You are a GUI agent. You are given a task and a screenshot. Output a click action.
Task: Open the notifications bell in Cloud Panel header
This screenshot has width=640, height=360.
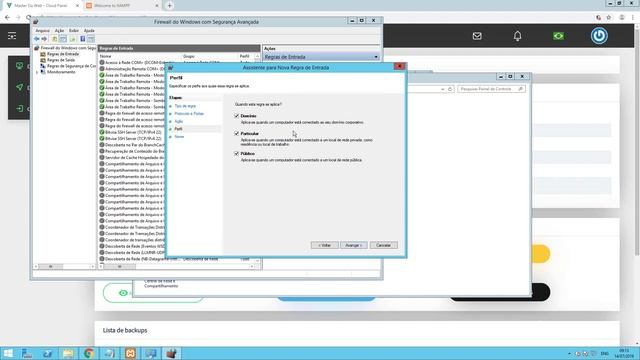(518, 36)
